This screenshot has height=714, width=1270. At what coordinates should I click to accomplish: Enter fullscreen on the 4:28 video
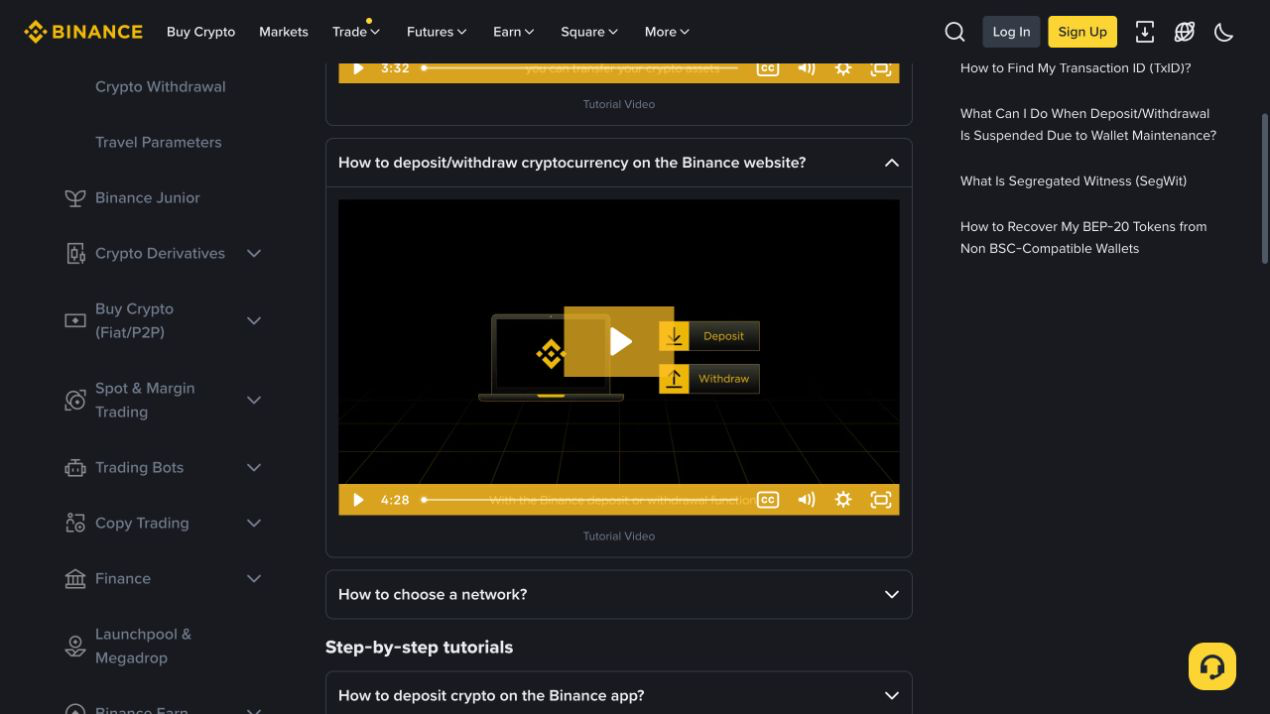tap(881, 500)
